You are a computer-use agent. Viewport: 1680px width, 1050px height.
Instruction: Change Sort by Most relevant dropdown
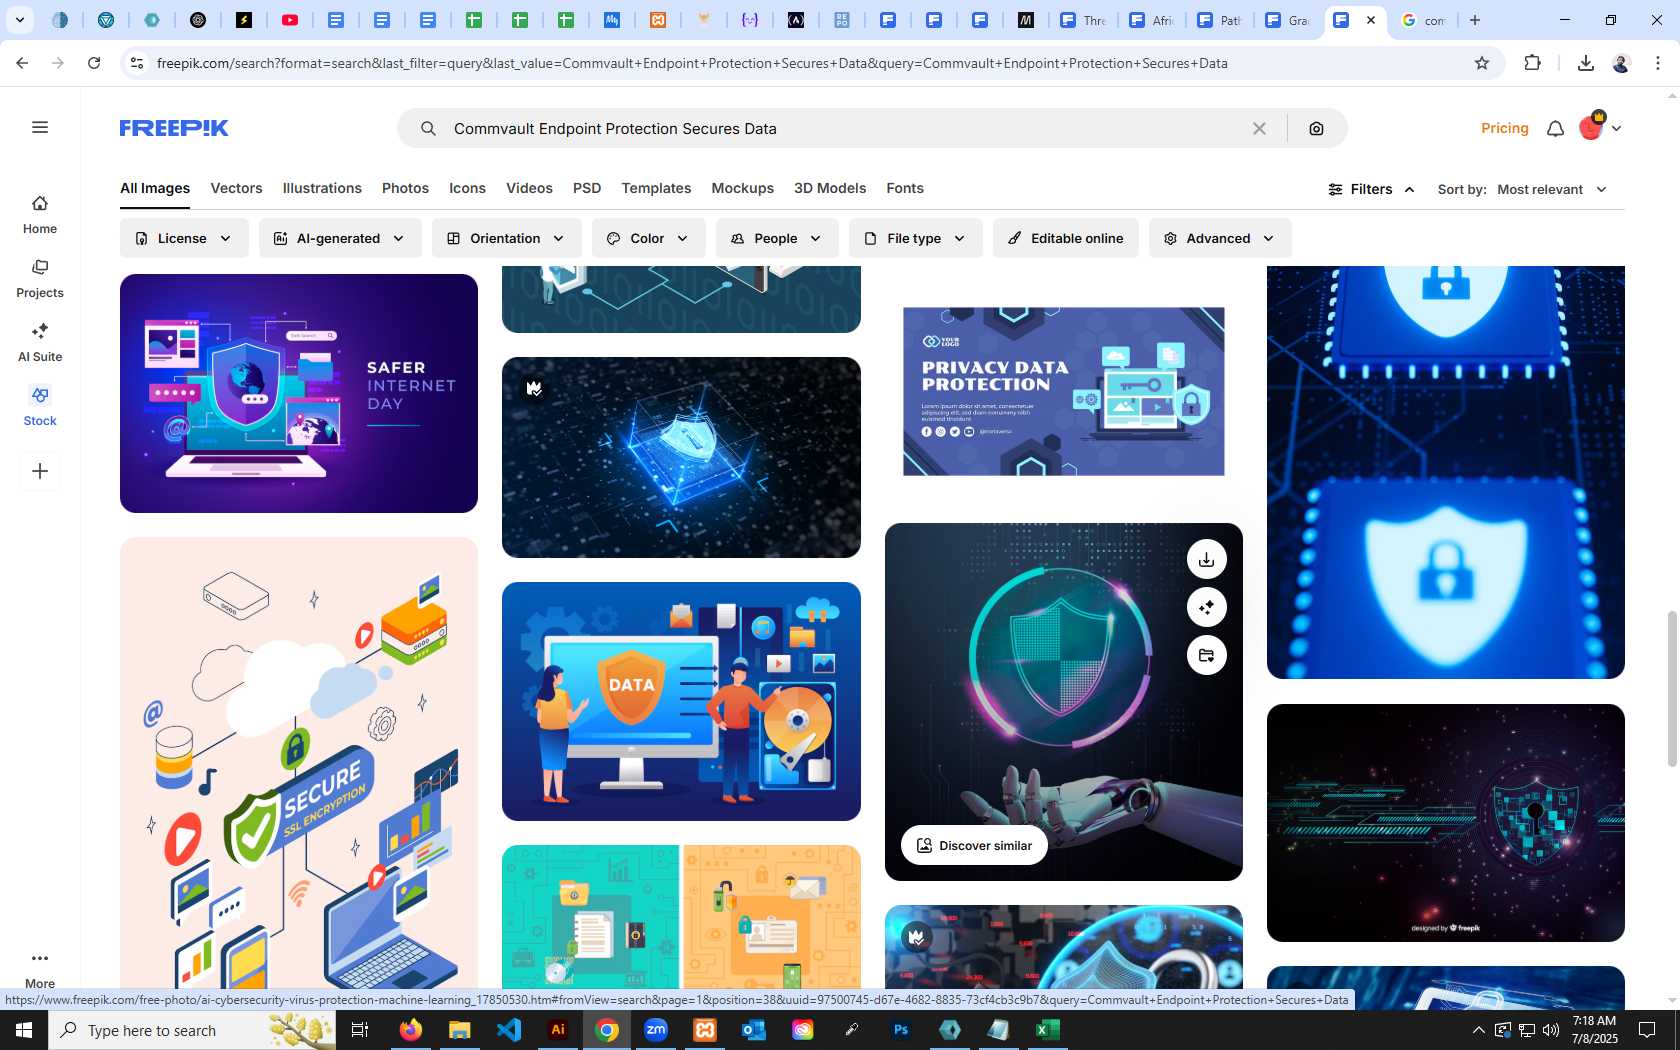1552,189
